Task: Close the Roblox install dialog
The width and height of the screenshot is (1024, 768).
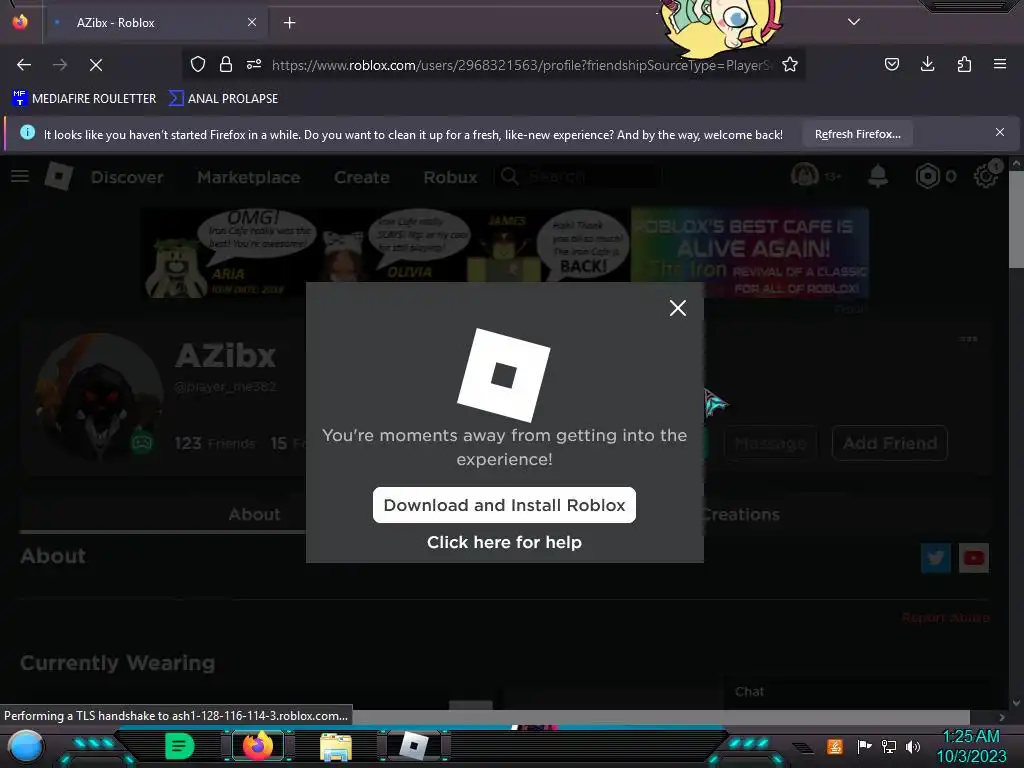Action: click(678, 308)
